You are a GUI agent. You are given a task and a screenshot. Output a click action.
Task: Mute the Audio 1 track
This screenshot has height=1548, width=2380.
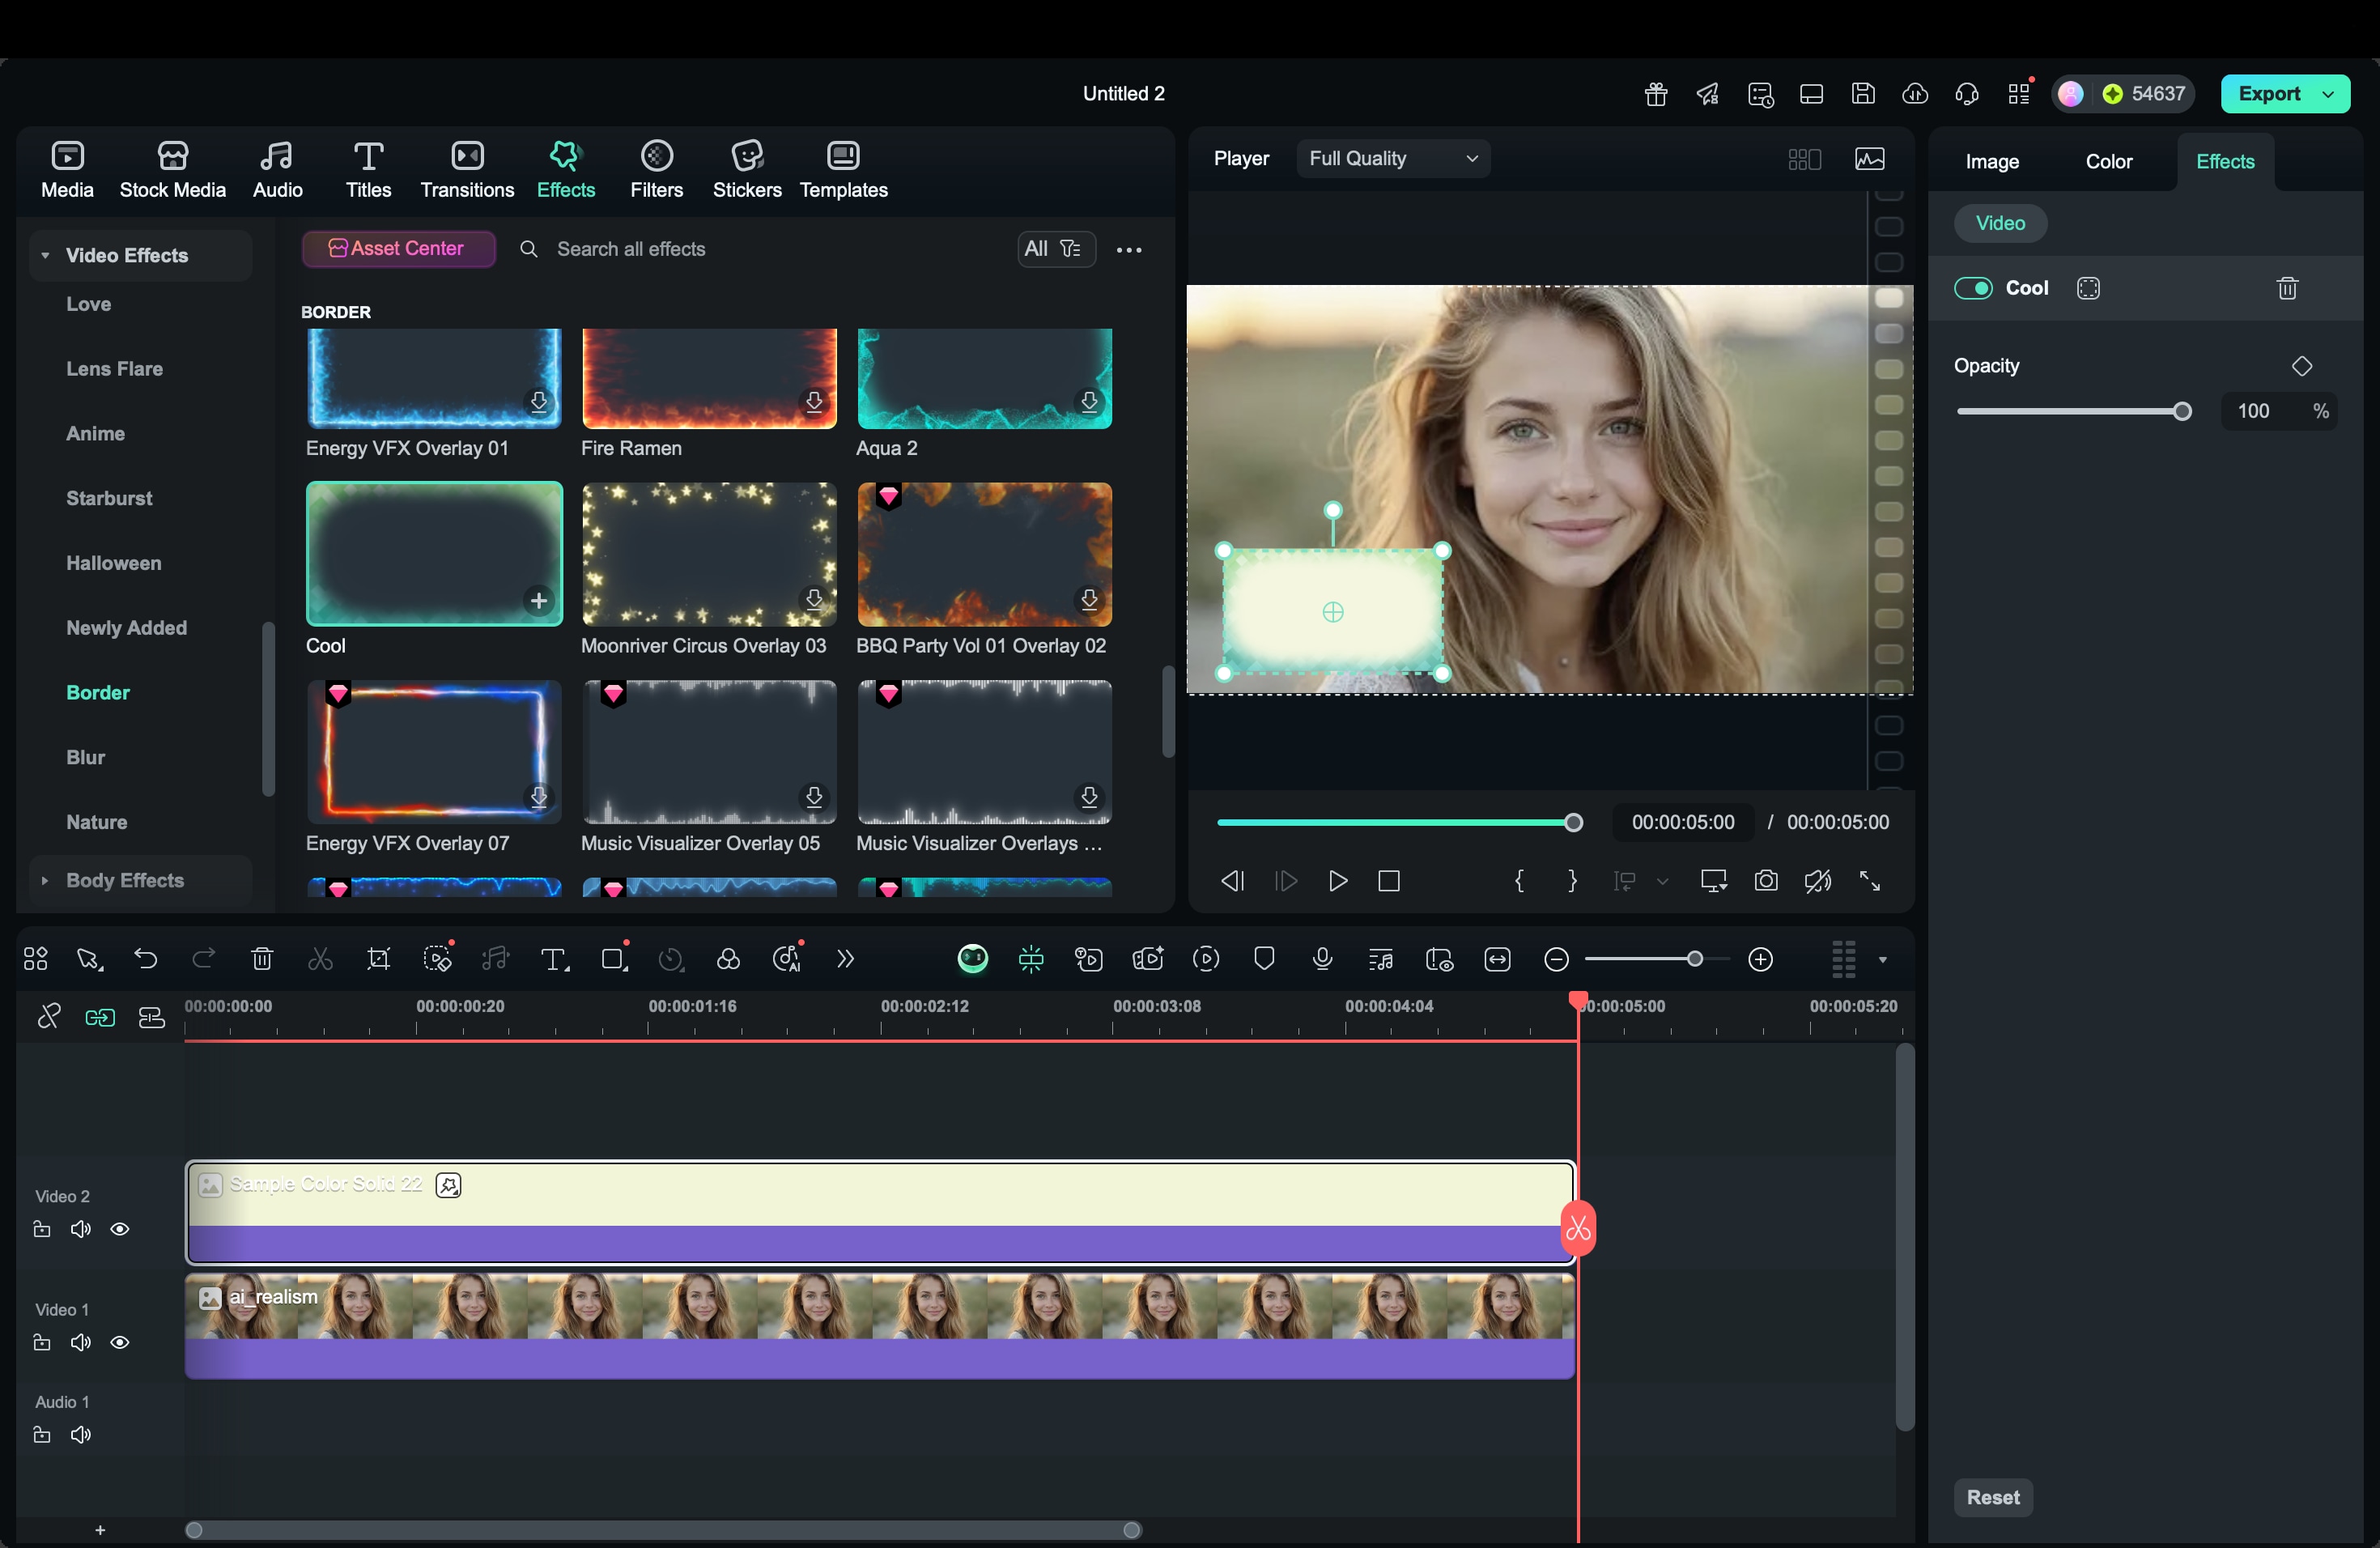[x=81, y=1435]
